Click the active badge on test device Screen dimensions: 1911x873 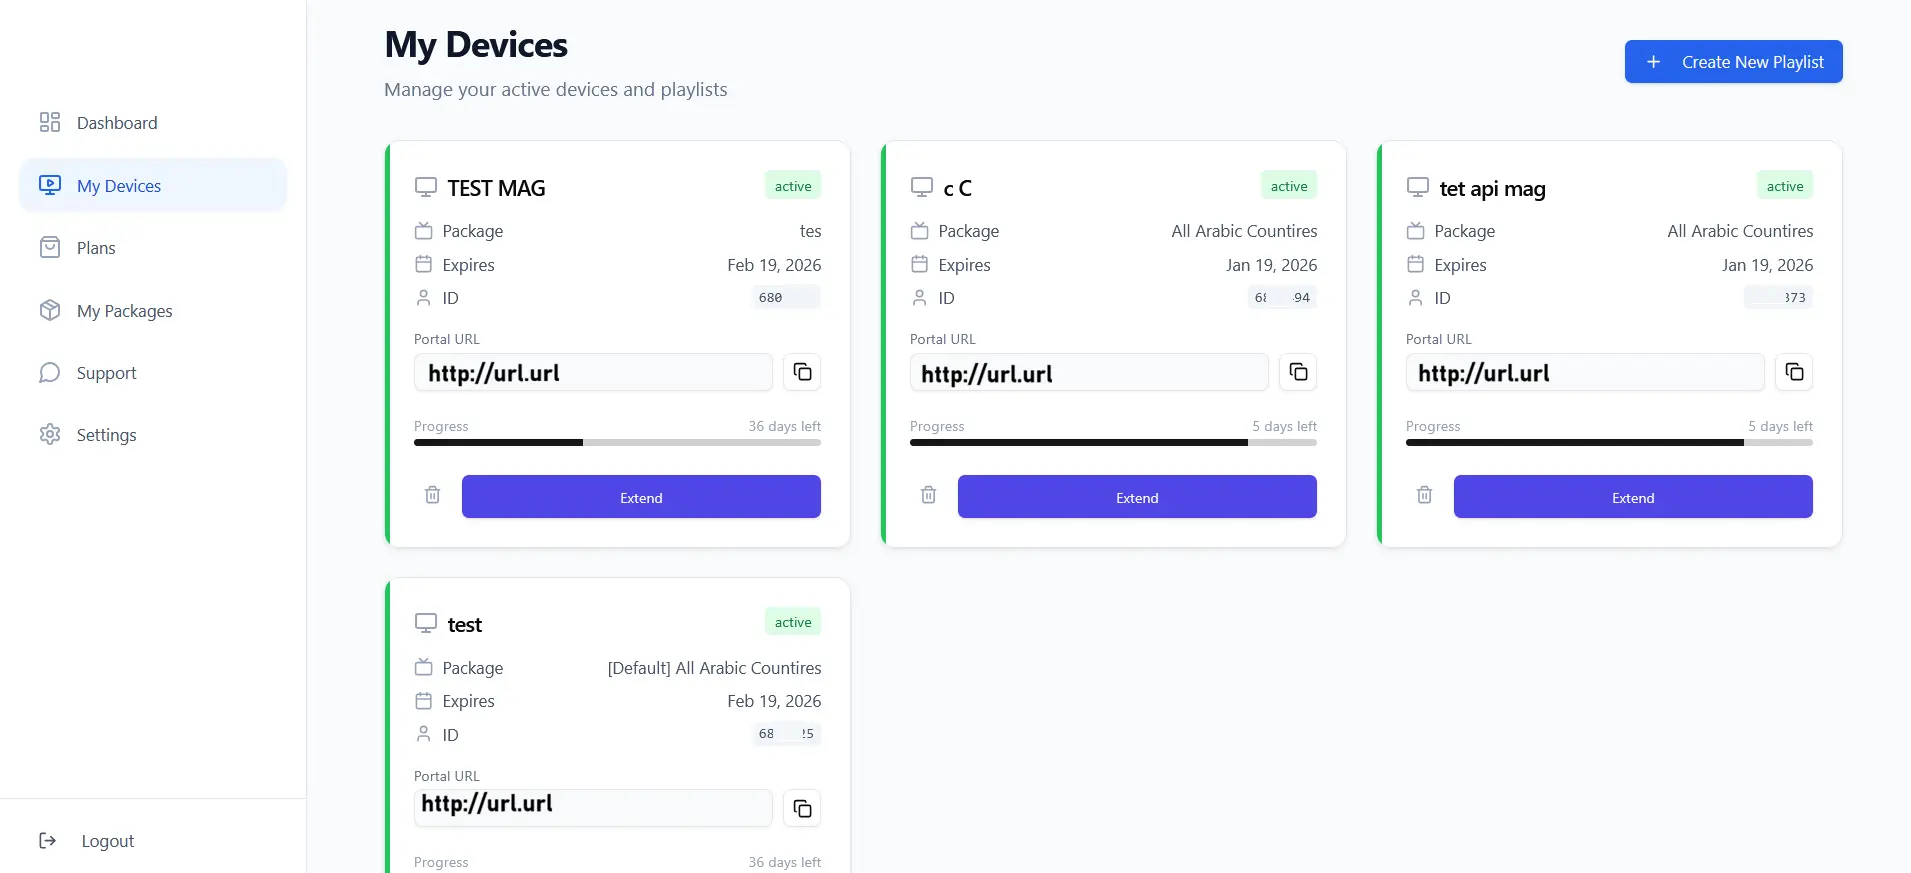(x=793, y=622)
